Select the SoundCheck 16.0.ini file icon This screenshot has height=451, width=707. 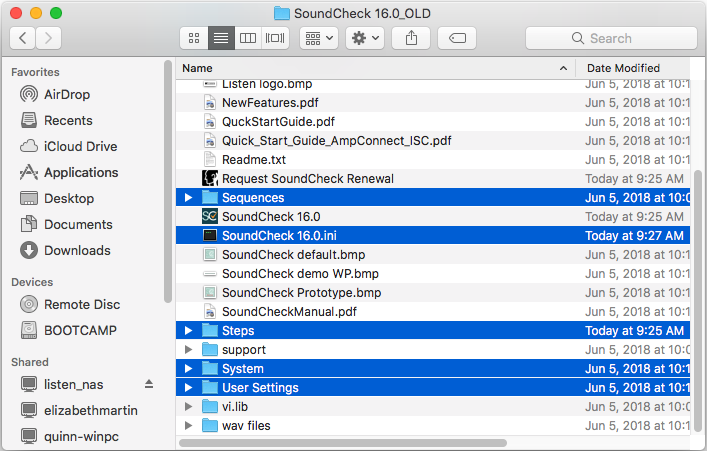point(210,235)
